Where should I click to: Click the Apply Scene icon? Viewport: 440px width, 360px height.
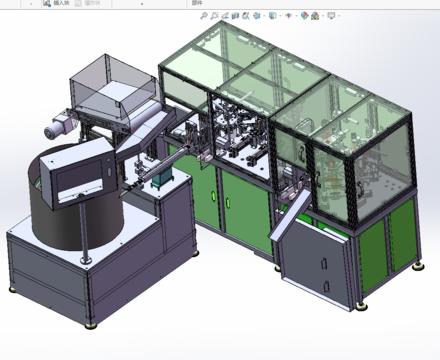tap(315, 16)
